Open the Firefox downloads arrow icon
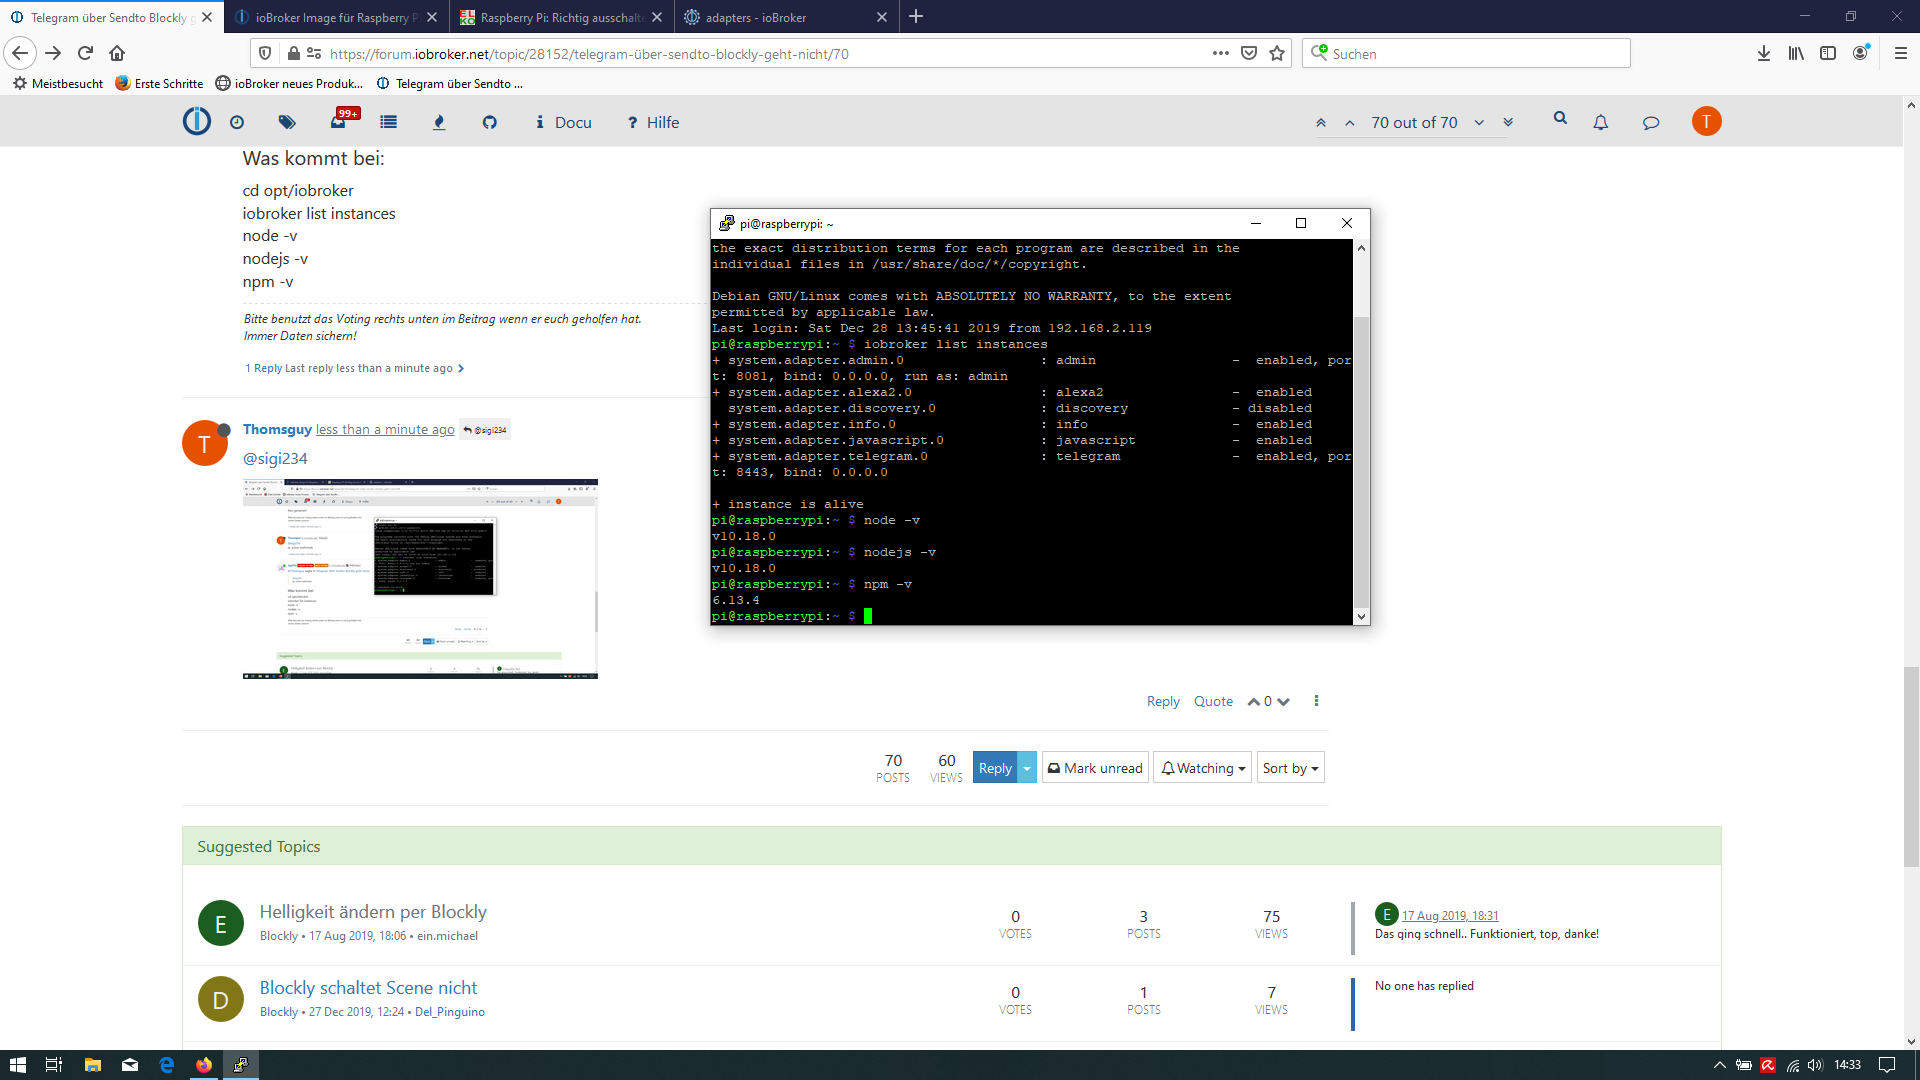 click(1764, 53)
